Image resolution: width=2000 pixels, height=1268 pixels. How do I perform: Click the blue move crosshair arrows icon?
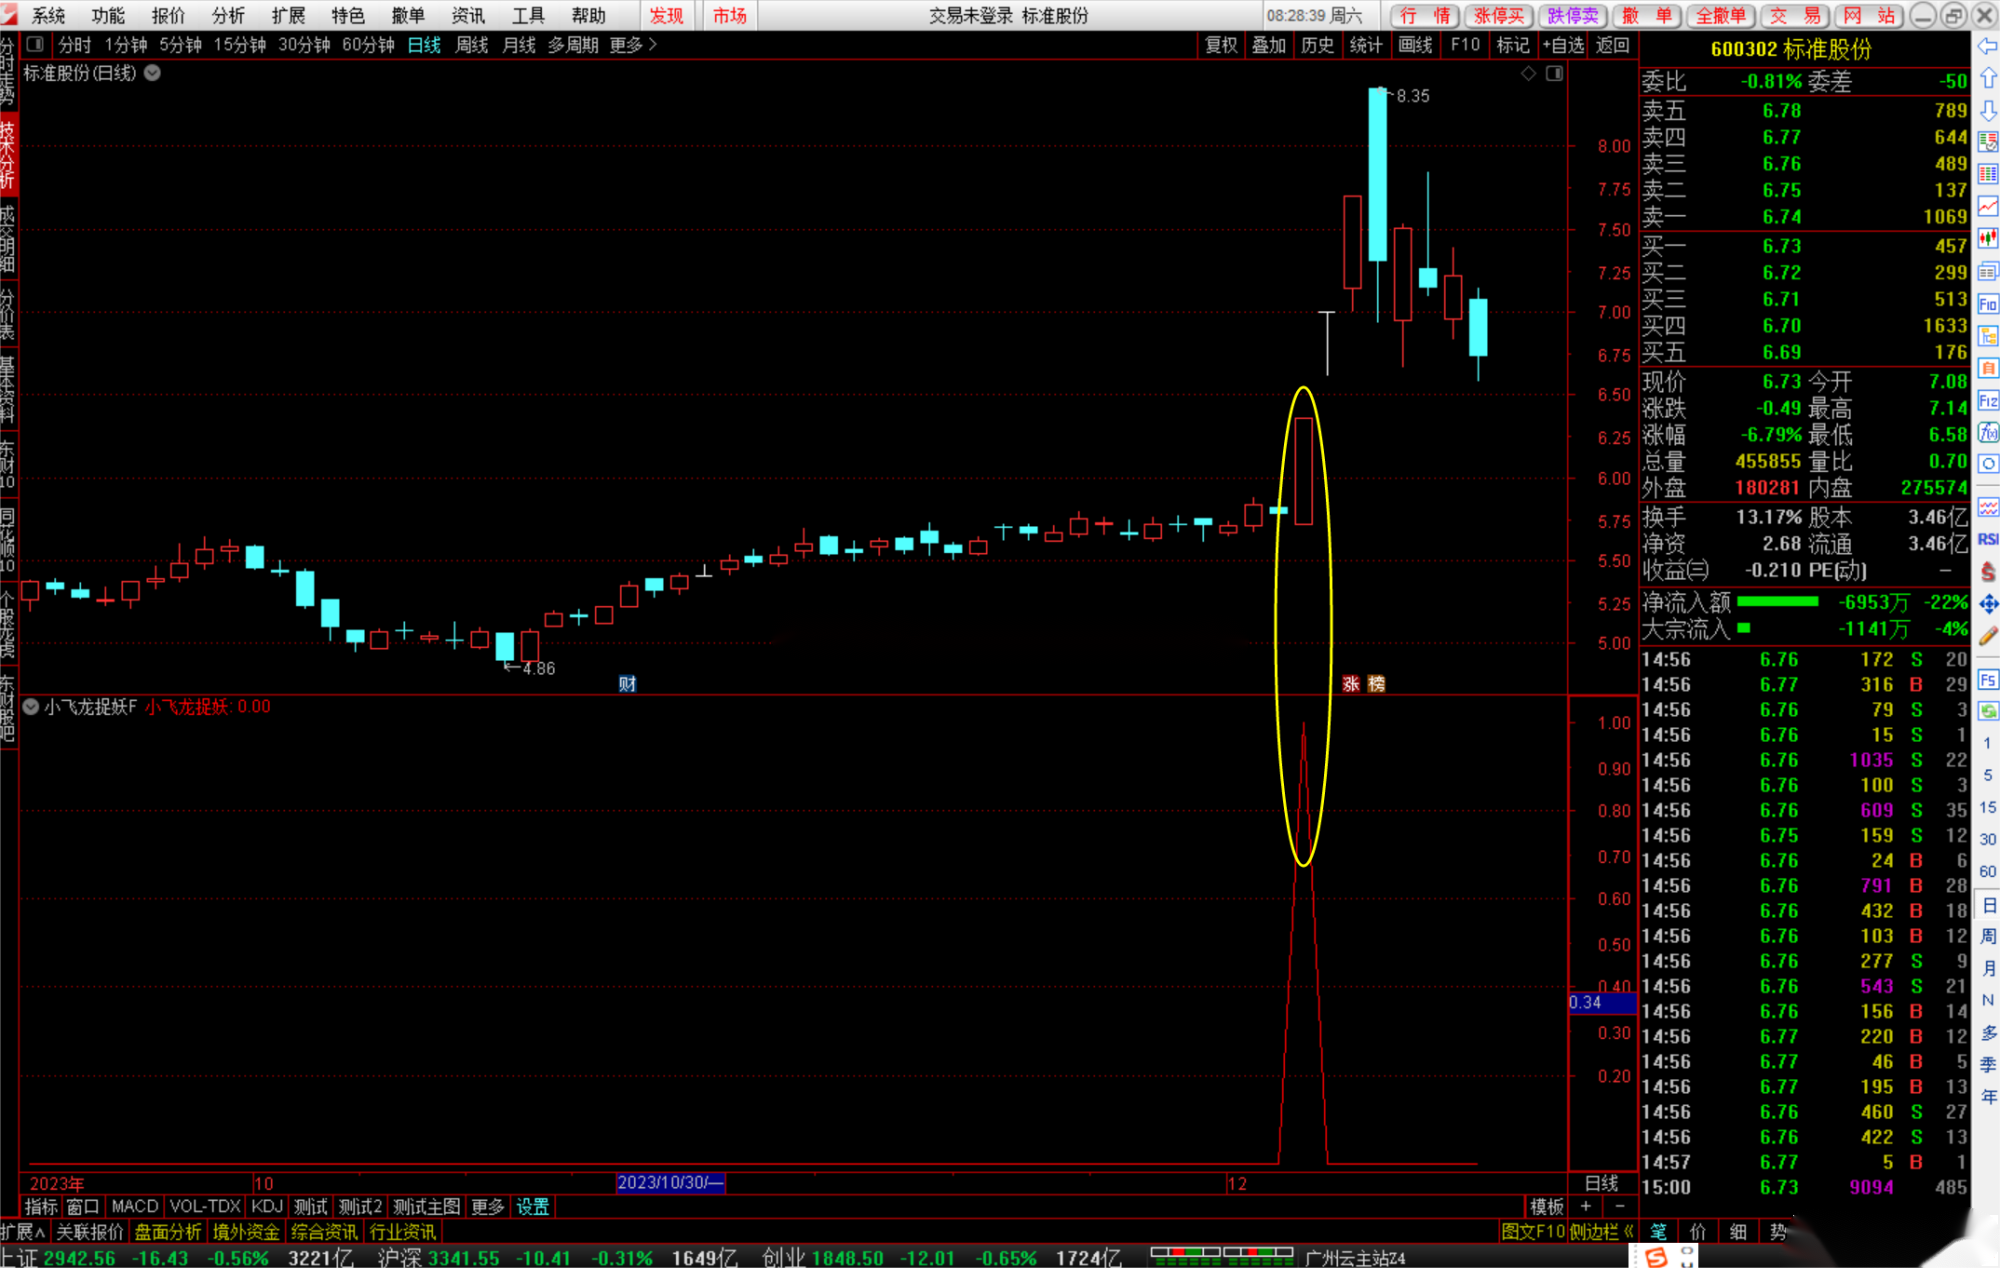(x=1988, y=604)
